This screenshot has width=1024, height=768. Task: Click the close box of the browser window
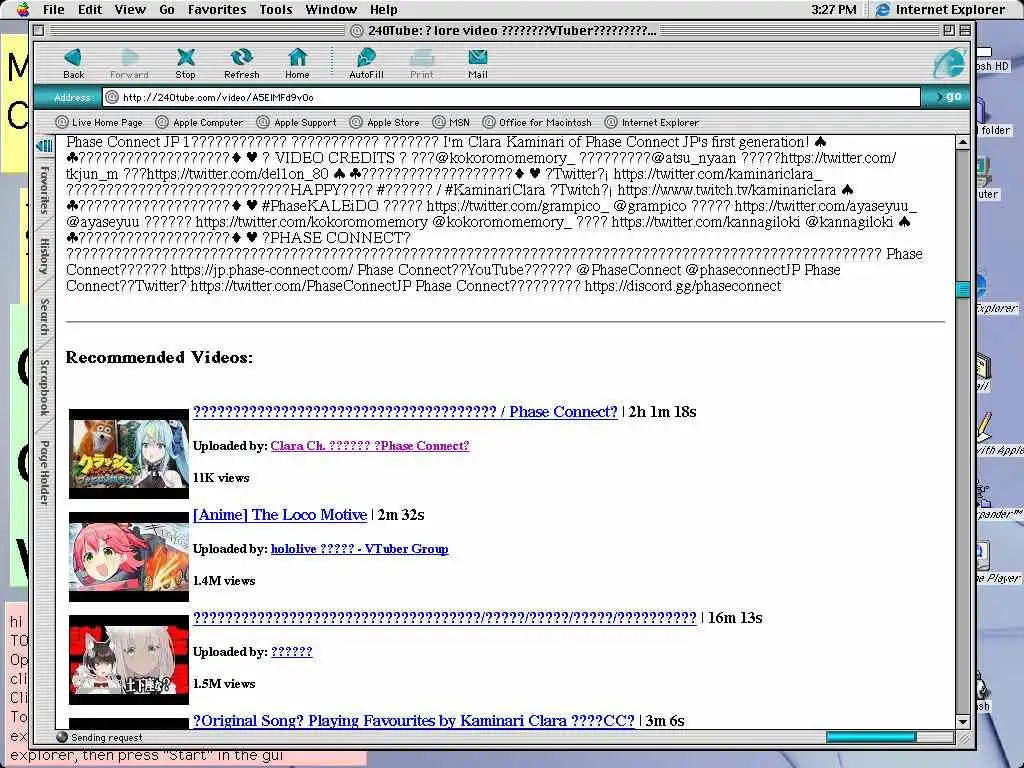(39, 30)
